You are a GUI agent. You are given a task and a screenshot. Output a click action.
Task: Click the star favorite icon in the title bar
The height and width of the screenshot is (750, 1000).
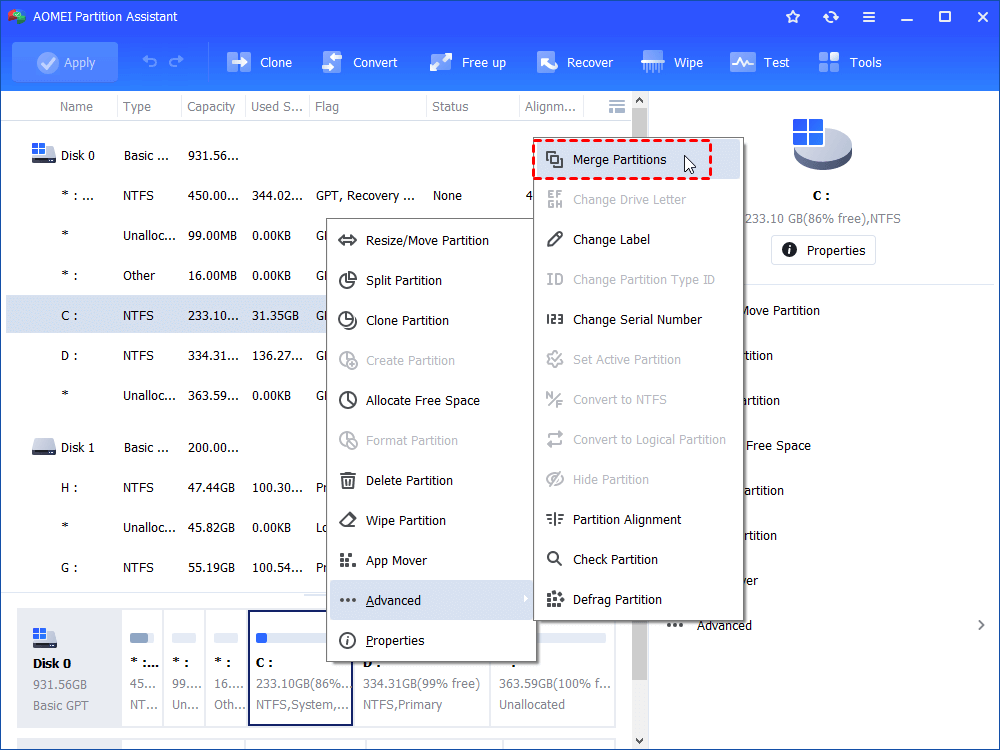[x=792, y=16]
